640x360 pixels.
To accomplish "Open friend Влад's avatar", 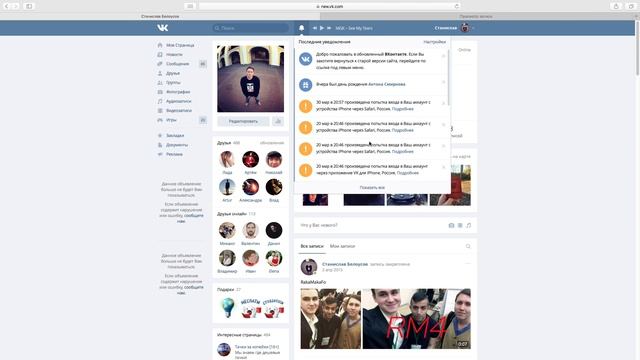I will pyautogui.click(x=274, y=187).
